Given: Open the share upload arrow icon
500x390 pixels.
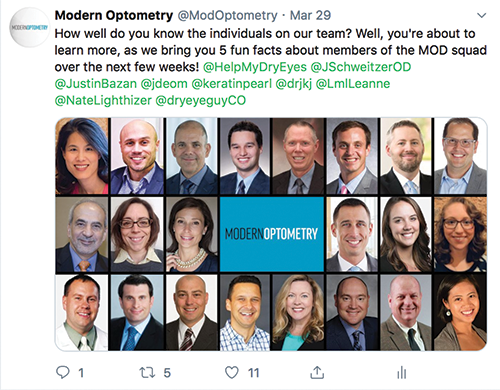Looking at the screenshot, I should pos(317,372).
